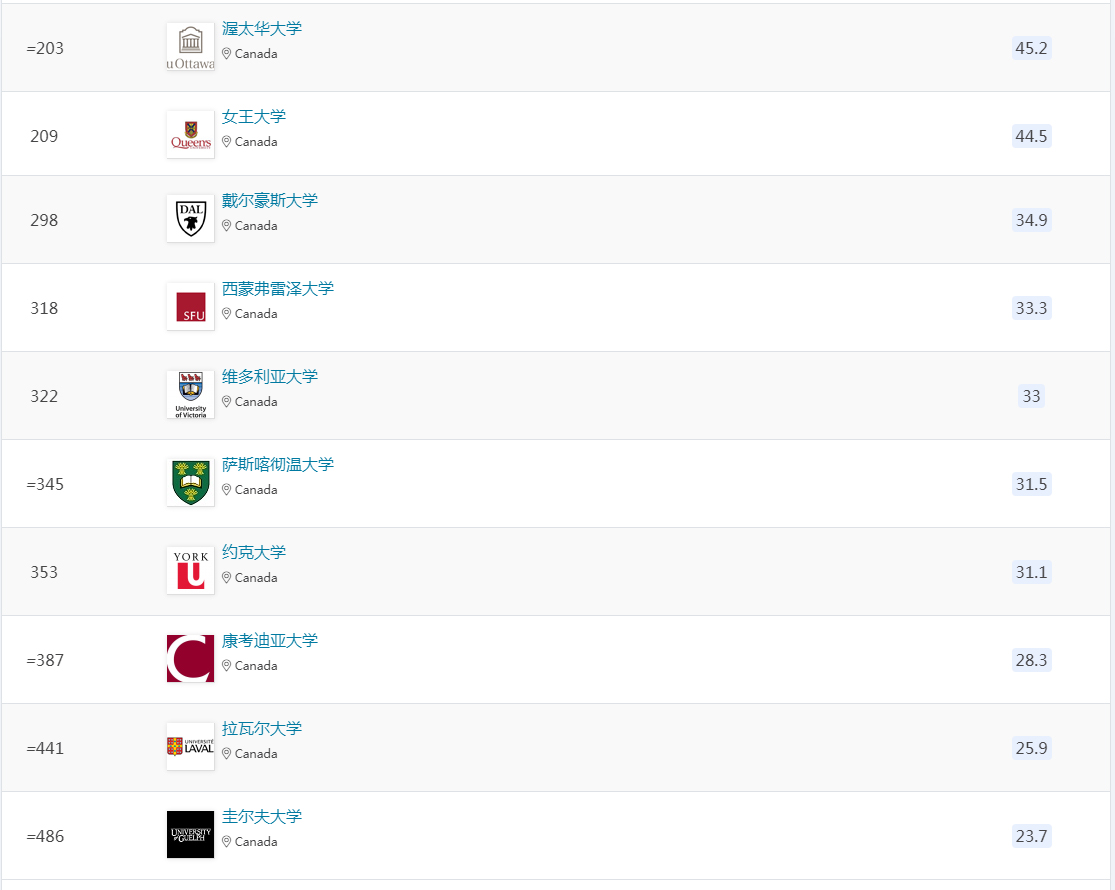Select the University of Victoria crest

[x=190, y=394]
